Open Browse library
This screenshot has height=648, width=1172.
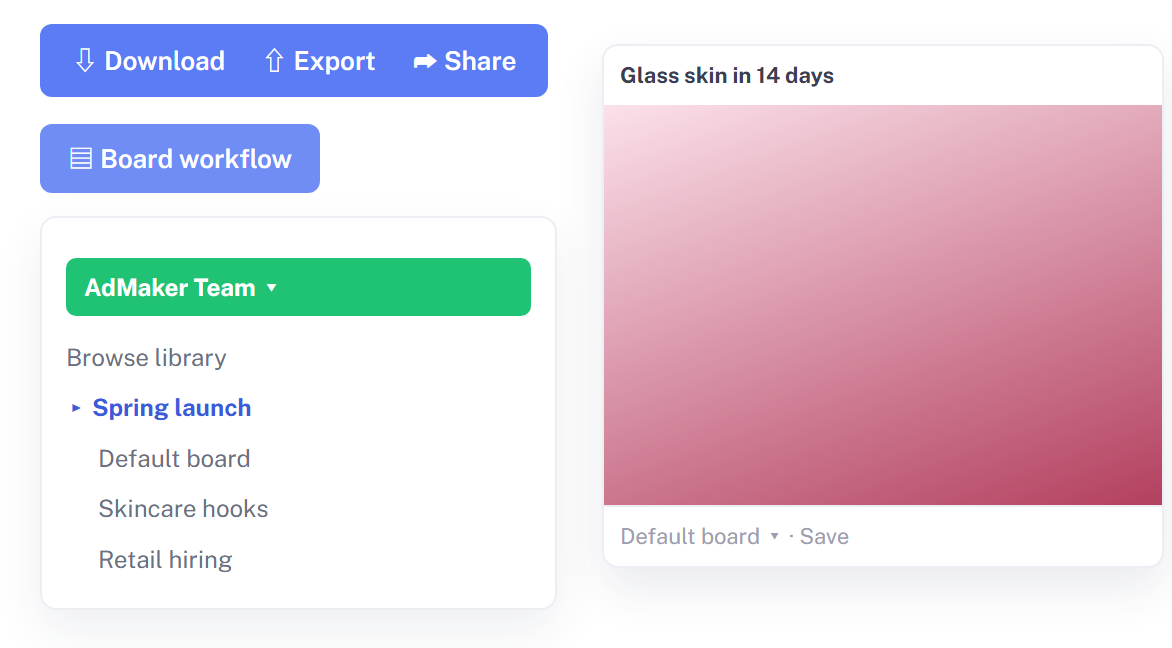(x=146, y=358)
